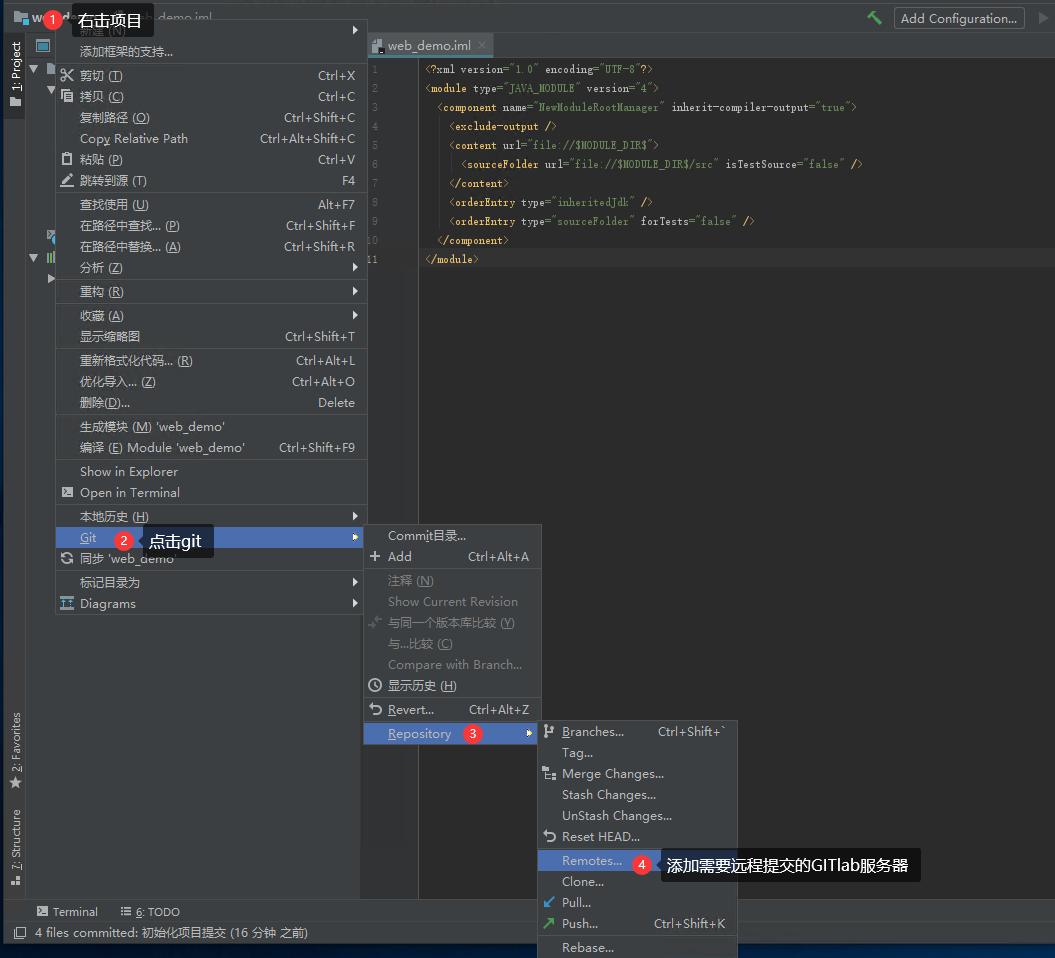The image size is (1055, 958).
Task: Click the Diagrams icon in context menu
Action: 67,603
